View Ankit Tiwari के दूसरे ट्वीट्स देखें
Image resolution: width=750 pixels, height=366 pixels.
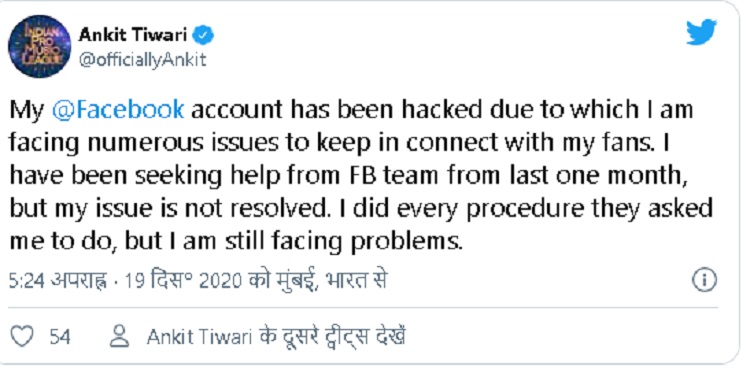(276, 336)
